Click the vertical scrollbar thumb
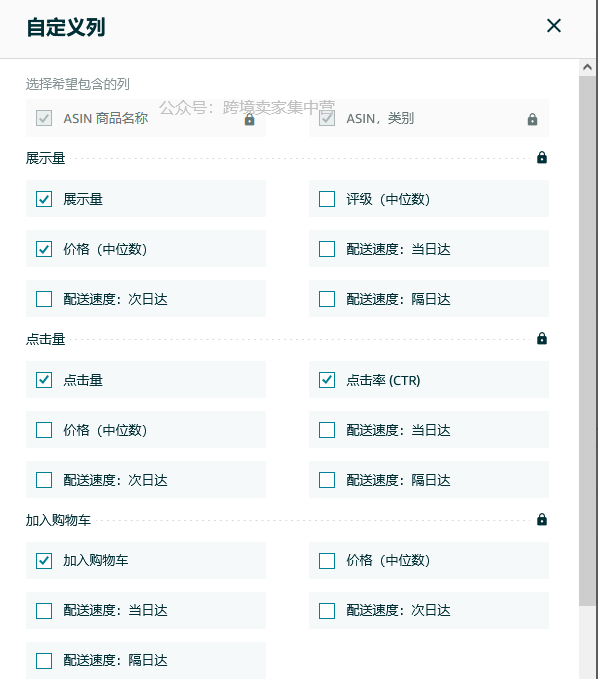The height and width of the screenshot is (679, 598). 588,341
